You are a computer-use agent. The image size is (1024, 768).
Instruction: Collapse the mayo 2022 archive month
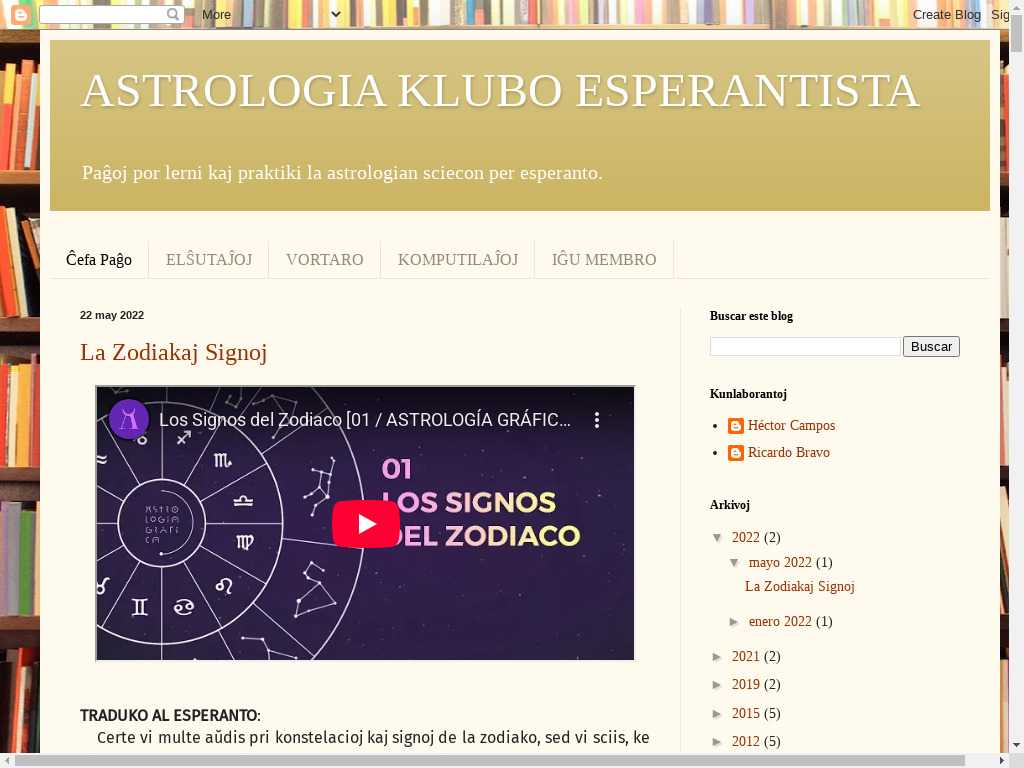[x=735, y=563]
